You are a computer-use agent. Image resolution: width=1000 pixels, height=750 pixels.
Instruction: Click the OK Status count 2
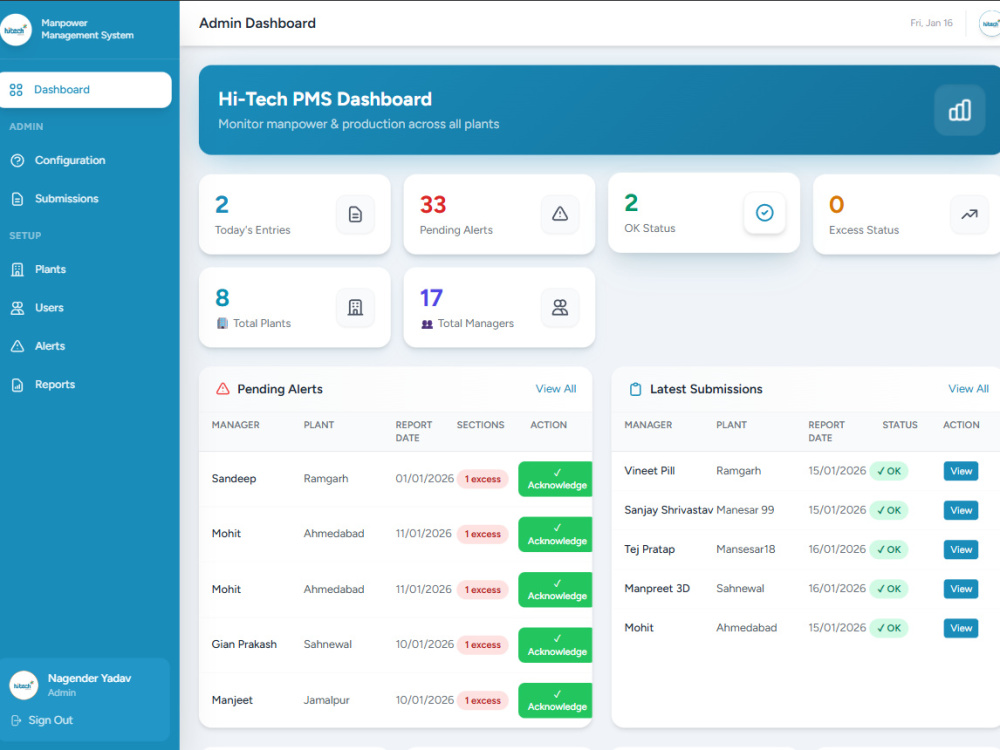631,203
